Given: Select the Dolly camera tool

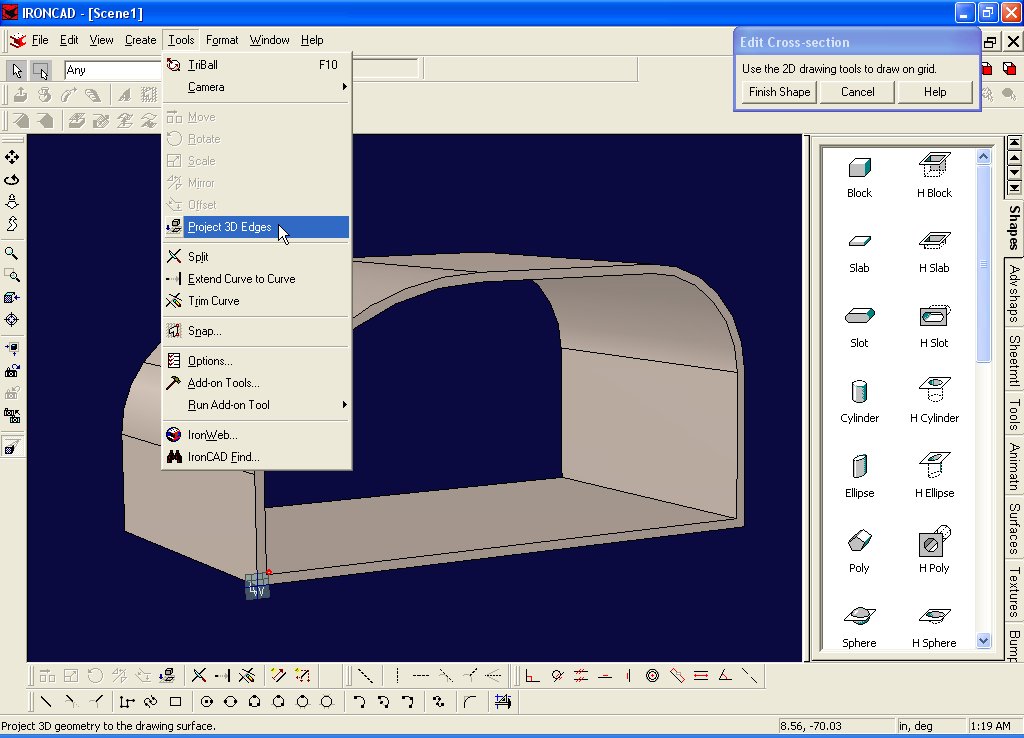Looking at the screenshot, I should (12, 201).
